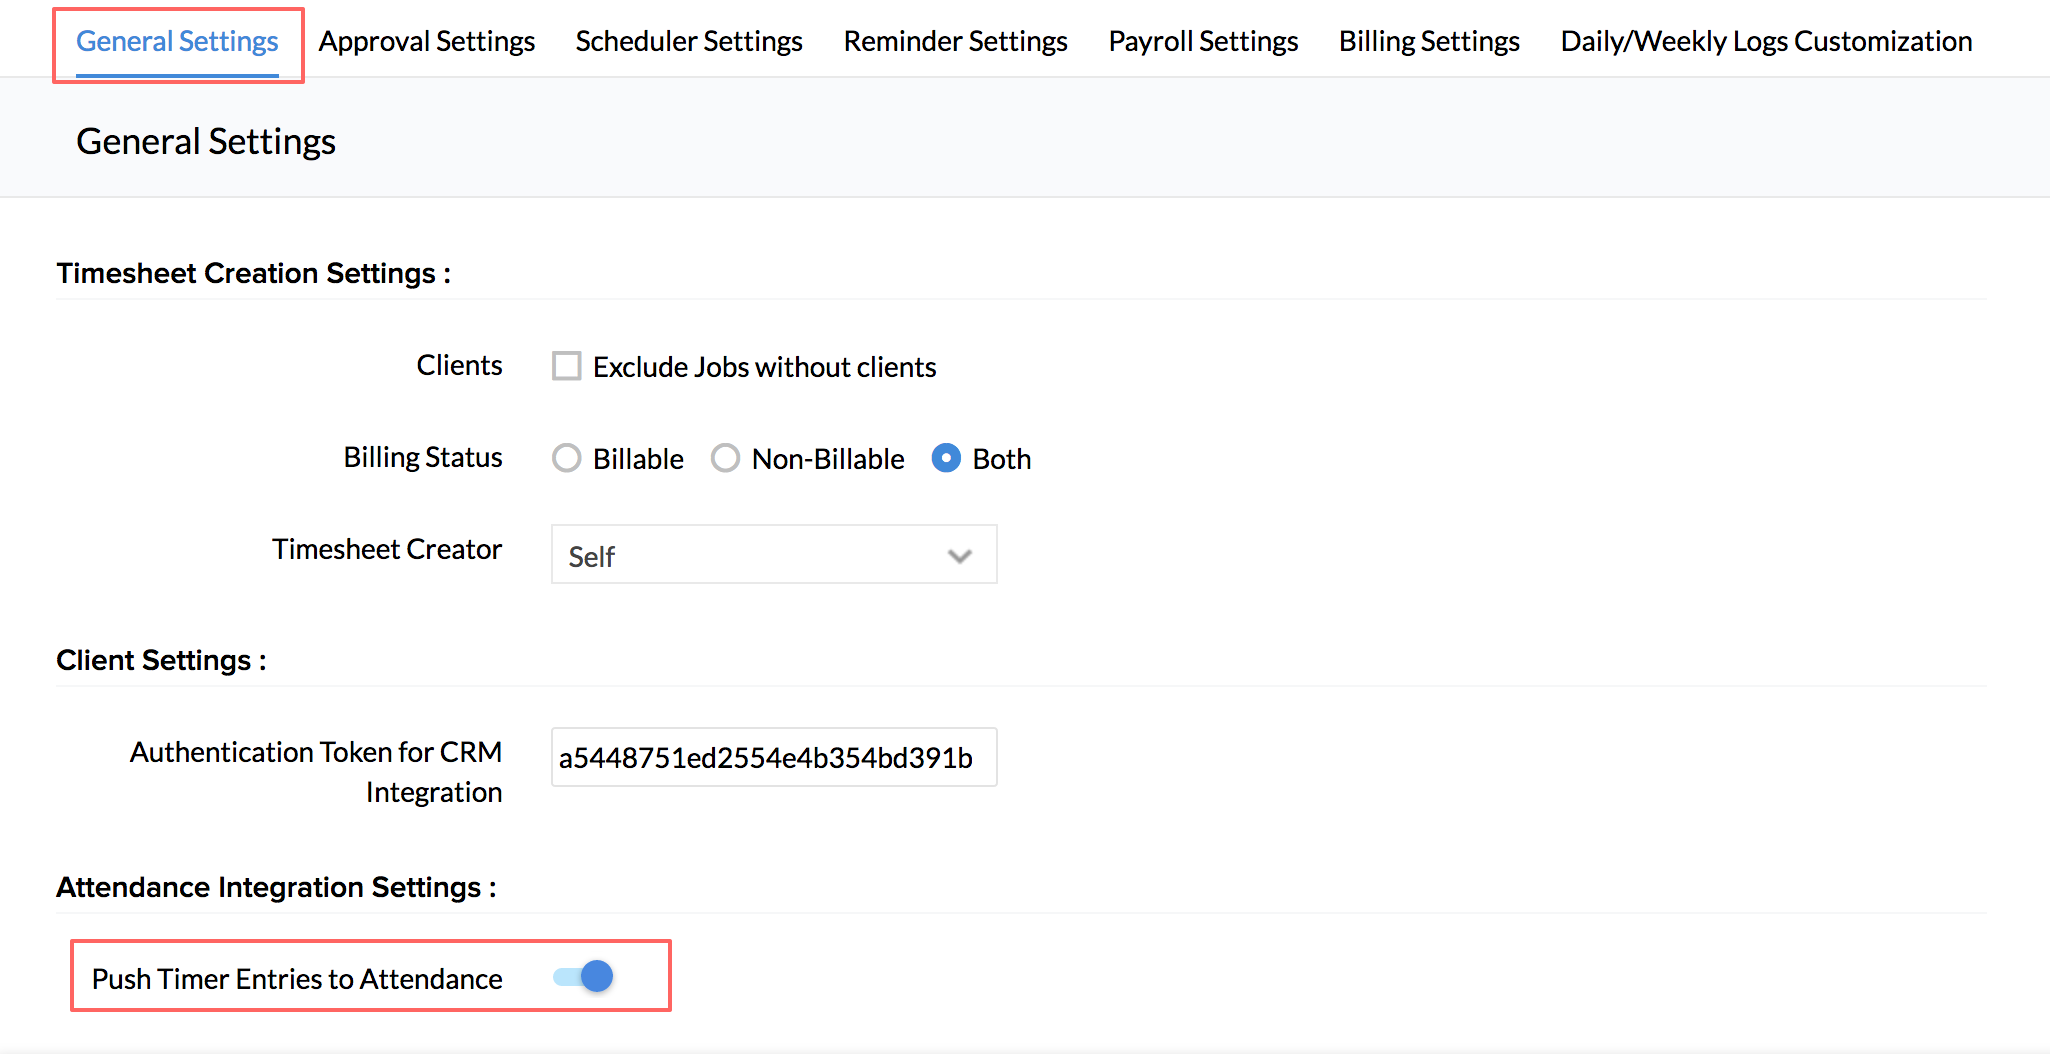
Task: Click the Client Settings section heading
Action: [x=161, y=660]
